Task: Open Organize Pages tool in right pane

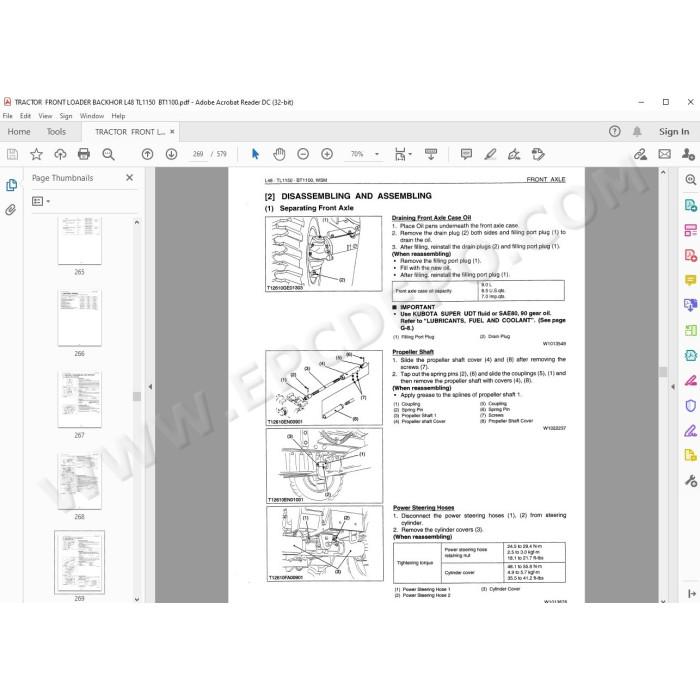Action: tap(690, 230)
